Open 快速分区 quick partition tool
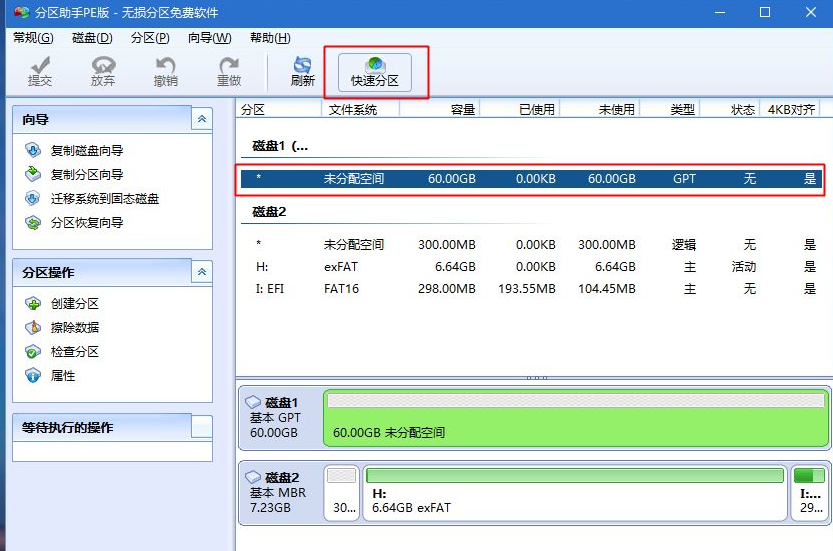The width and height of the screenshot is (833, 551). 375,71
